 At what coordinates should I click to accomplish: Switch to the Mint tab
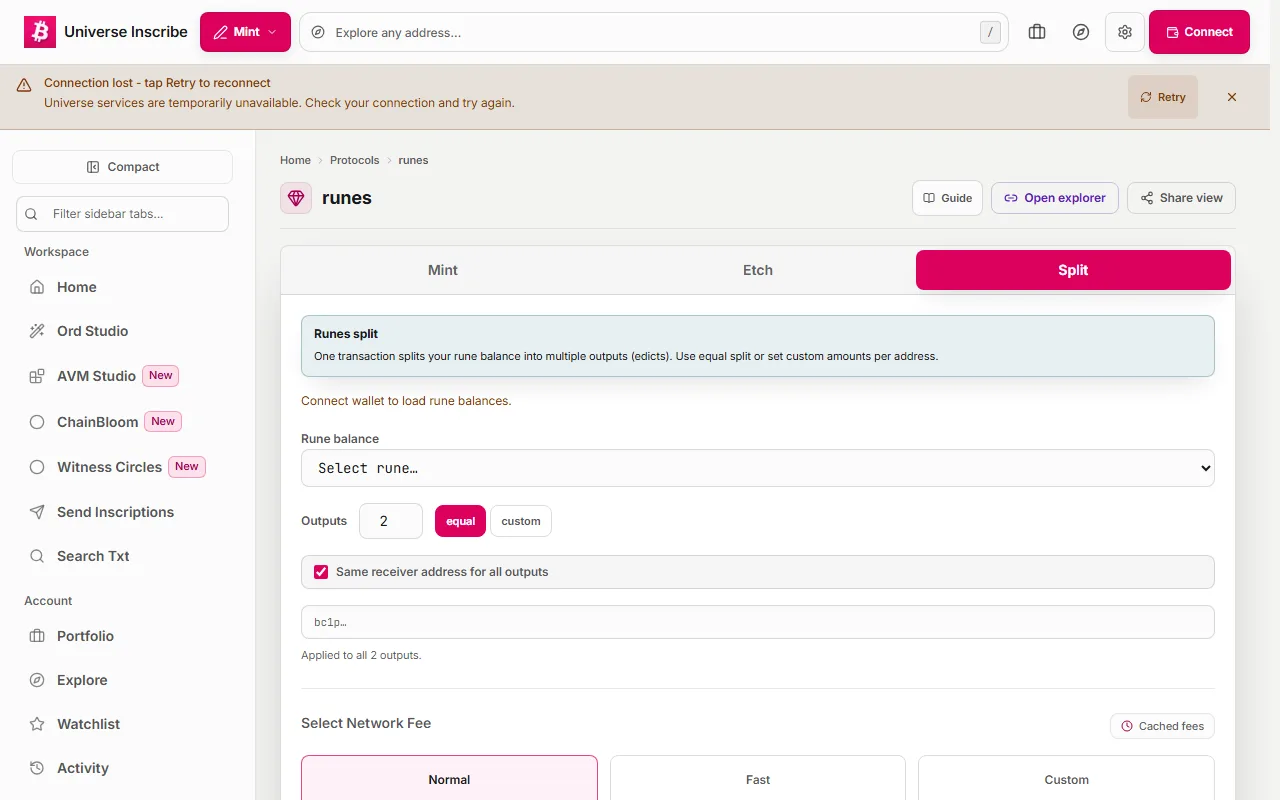(x=443, y=270)
